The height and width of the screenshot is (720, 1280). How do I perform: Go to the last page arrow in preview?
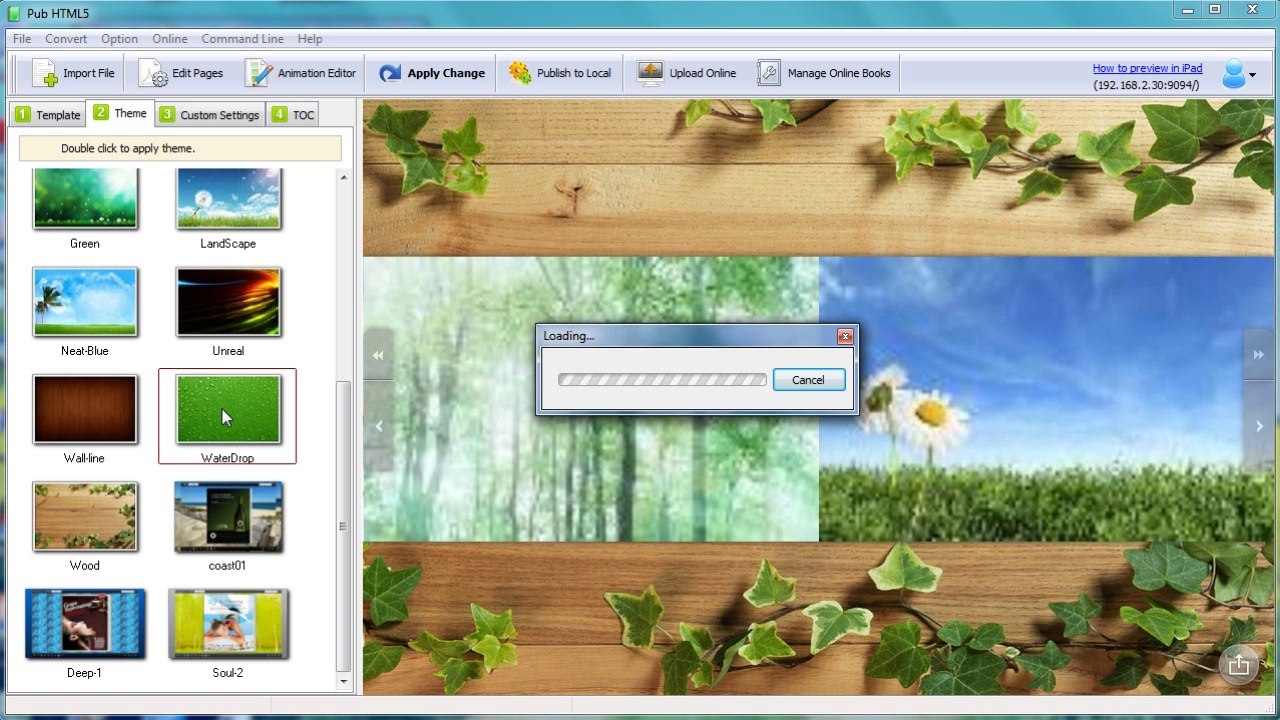click(x=1258, y=354)
